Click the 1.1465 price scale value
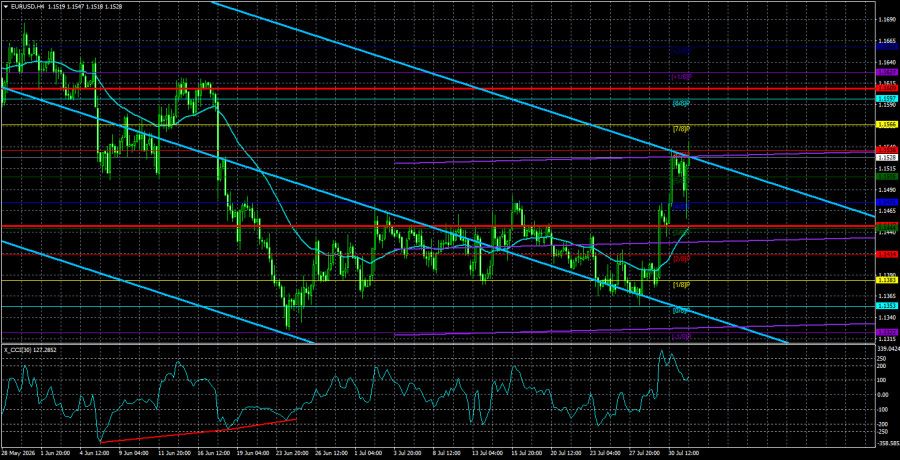 click(x=887, y=211)
